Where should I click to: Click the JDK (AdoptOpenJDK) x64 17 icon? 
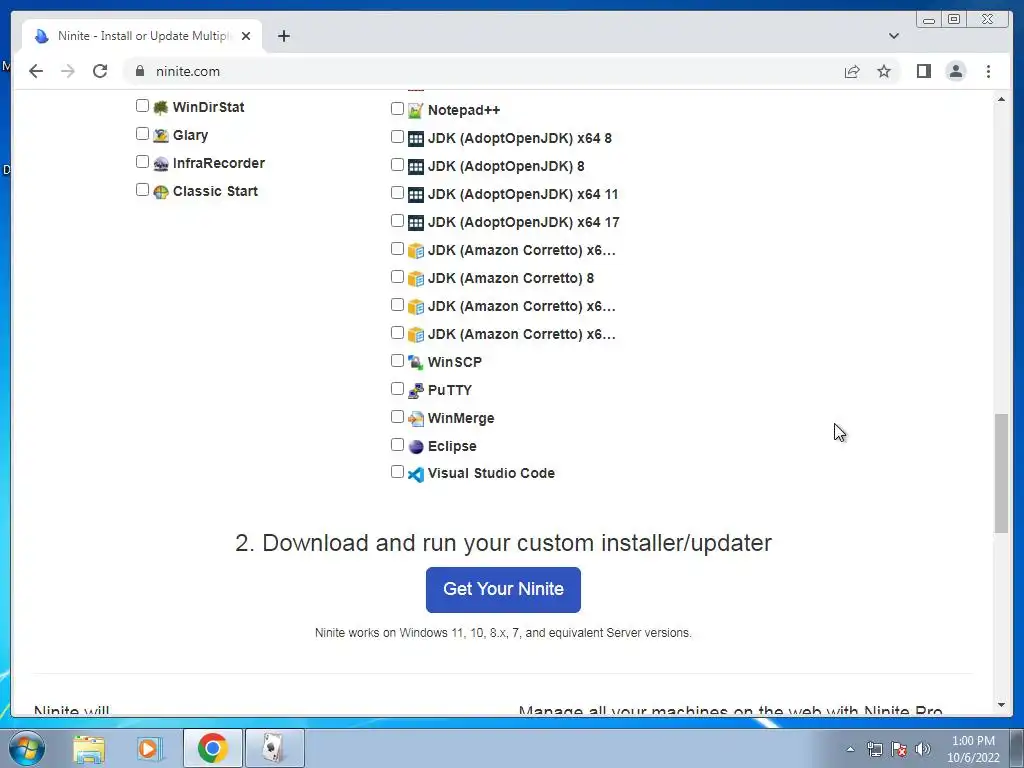click(x=415, y=223)
